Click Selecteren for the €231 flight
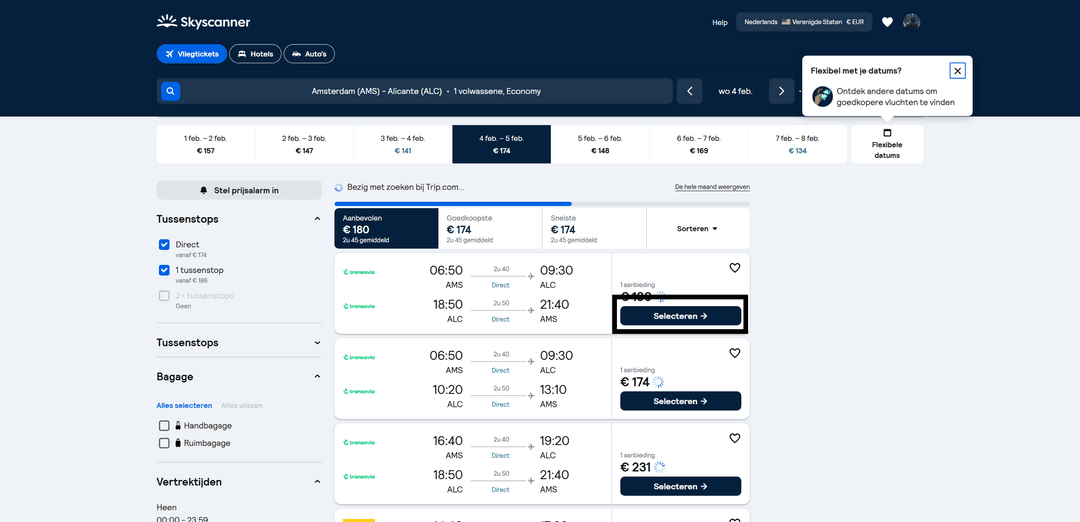The width and height of the screenshot is (1080, 522). [x=681, y=486]
